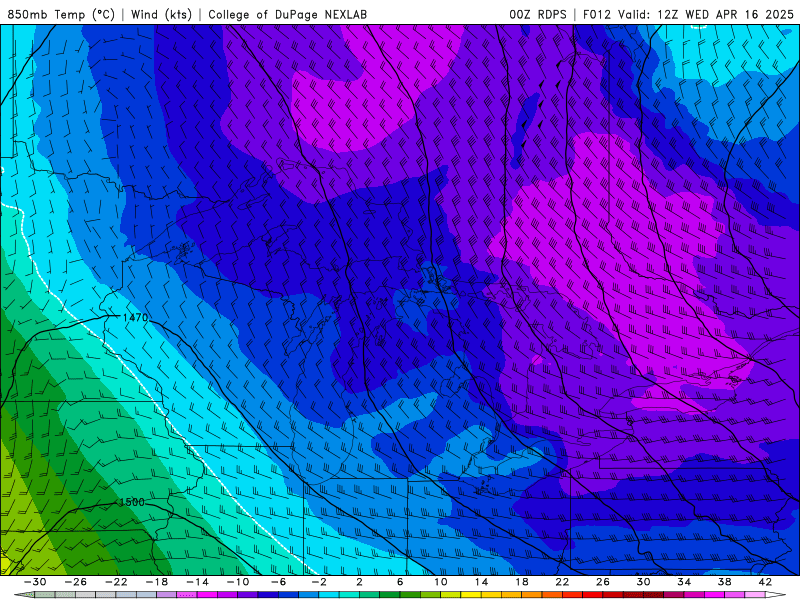Click the 14 value on temperature scale
Screen dimensions: 800x600
click(x=481, y=582)
